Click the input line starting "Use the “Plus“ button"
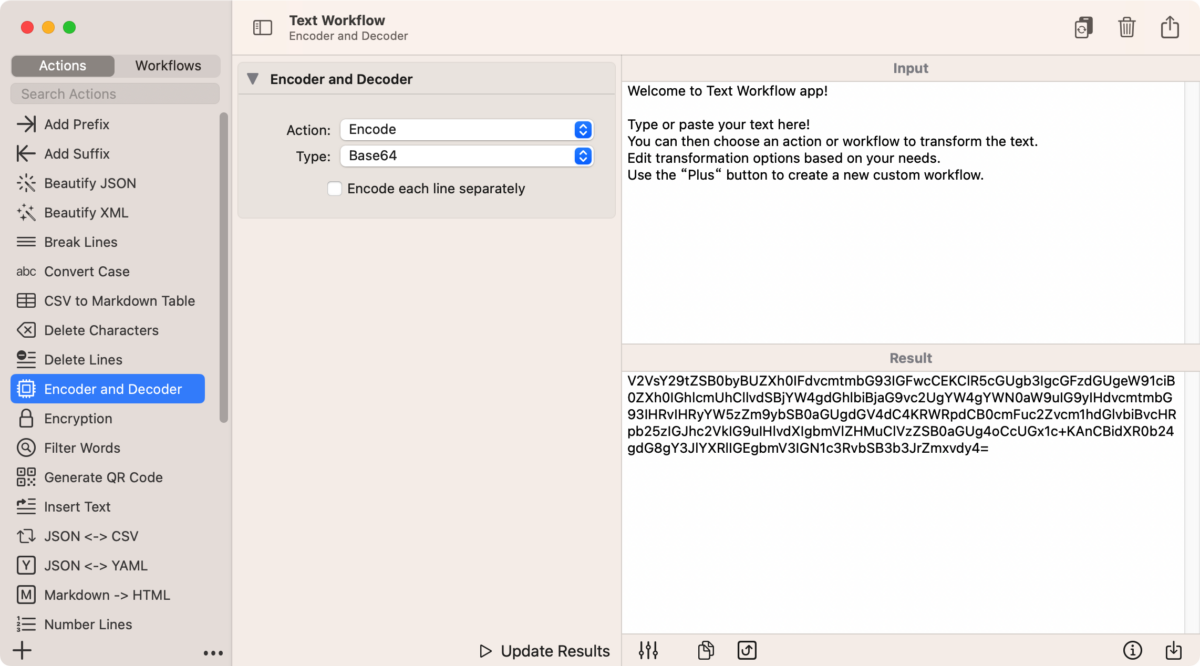The width and height of the screenshot is (1200, 666). coord(806,175)
